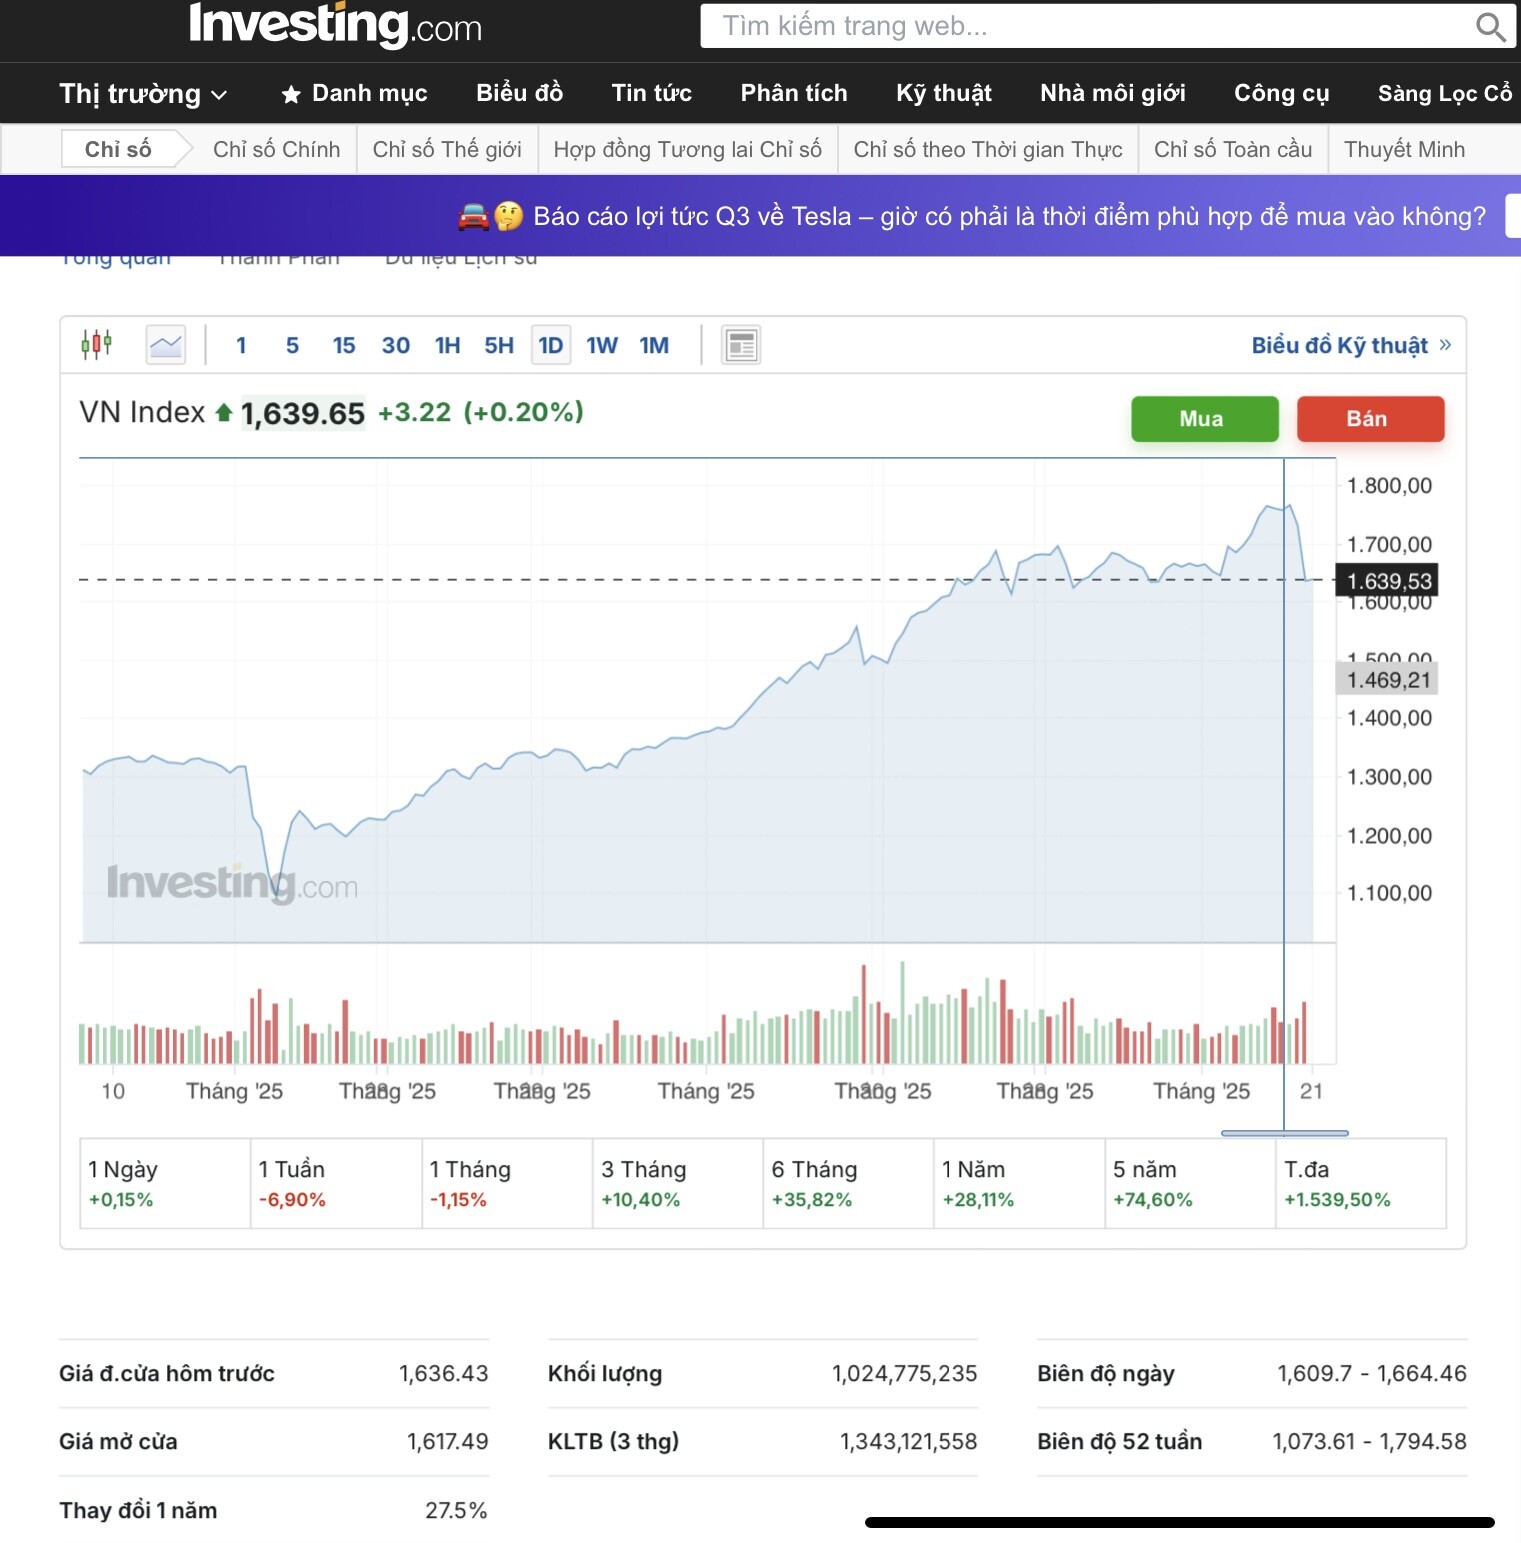Open the Biểu đồ menu
Viewport: 1521px width, 1543px height.
pos(519,93)
